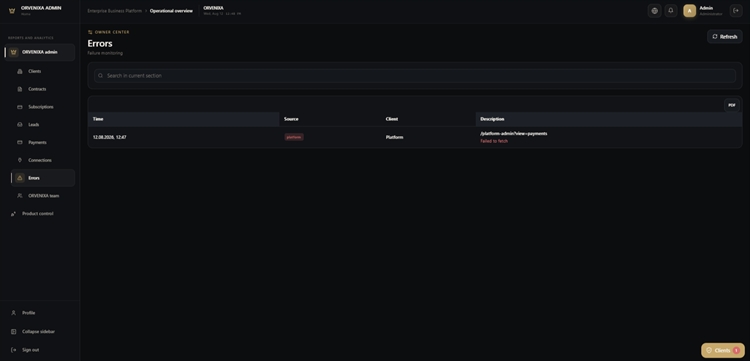Screen dimensions: 750x361
Task: Sort by the Time column header
Action: pos(98,119)
